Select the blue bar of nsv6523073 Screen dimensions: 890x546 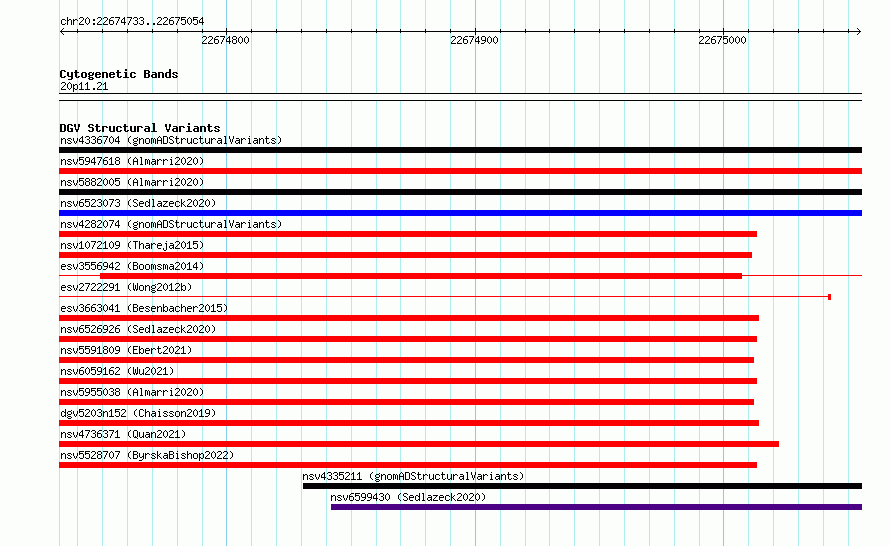(460, 213)
